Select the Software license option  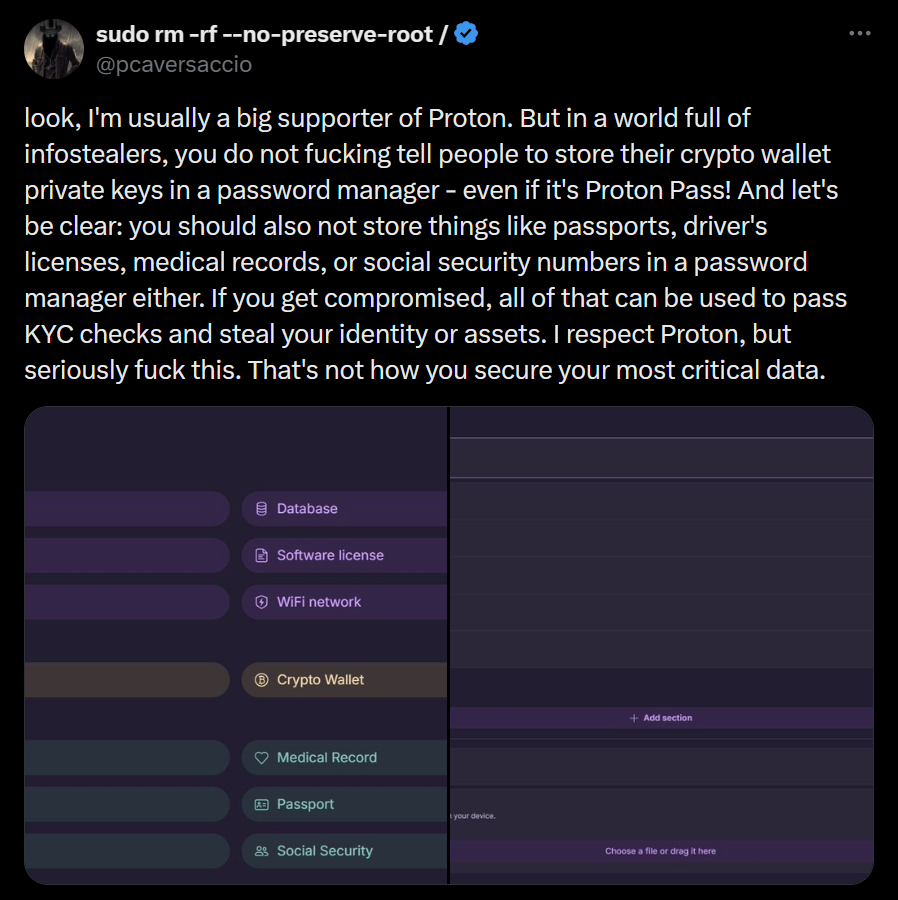click(344, 555)
